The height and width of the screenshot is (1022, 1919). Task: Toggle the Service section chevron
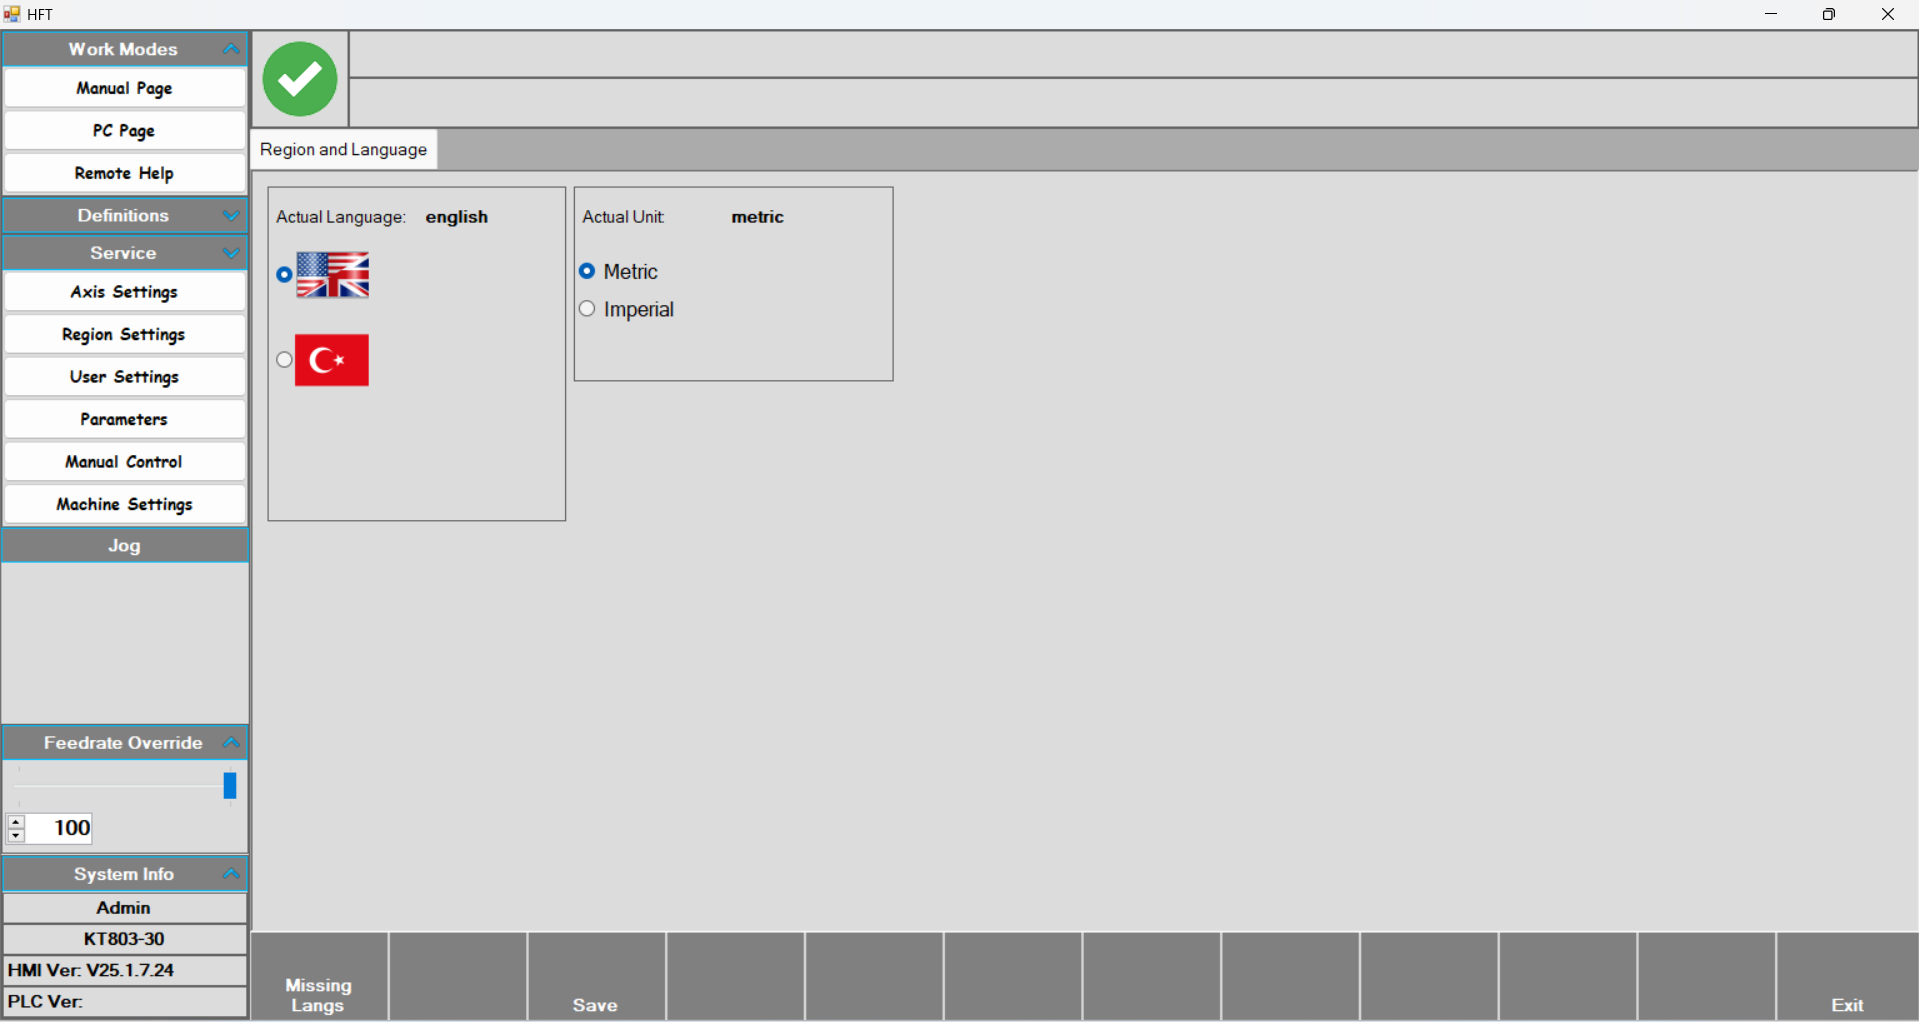pos(231,253)
